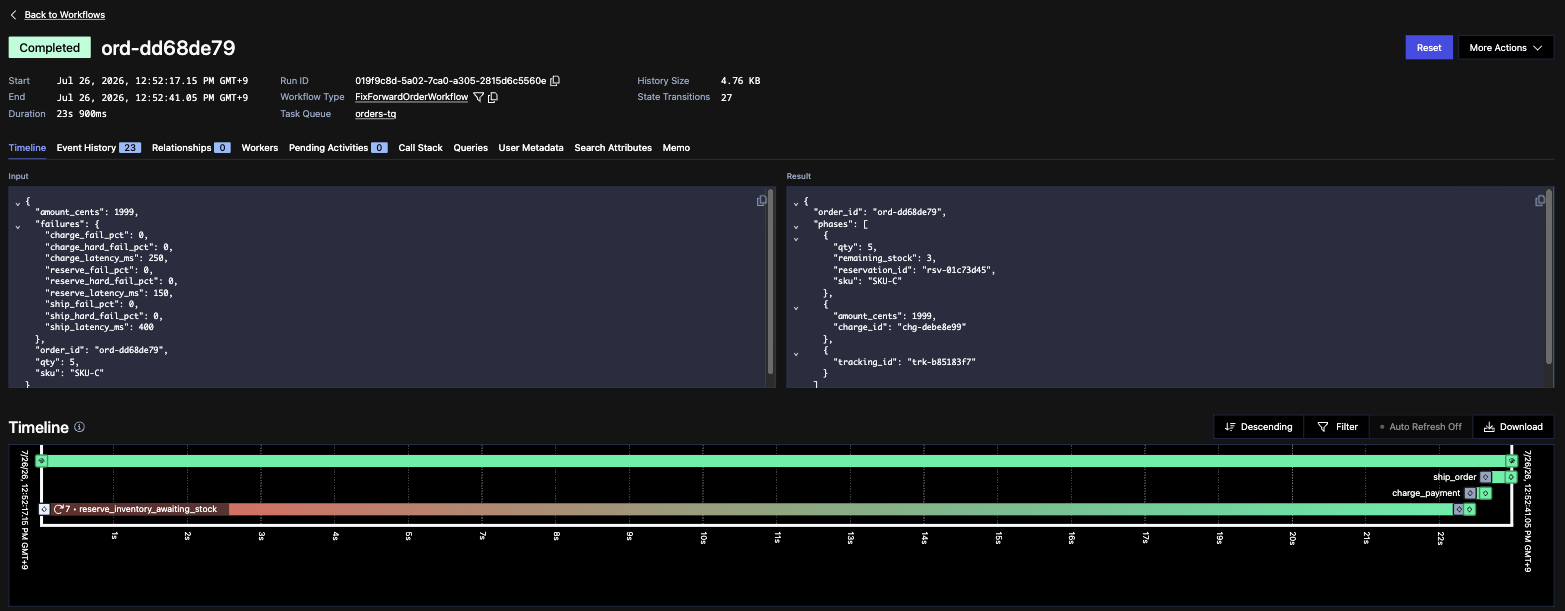The height and width of the screenshot is (611, 1565).
Task: Click the main workflow green timeline bar
Action: coord(776,461)
